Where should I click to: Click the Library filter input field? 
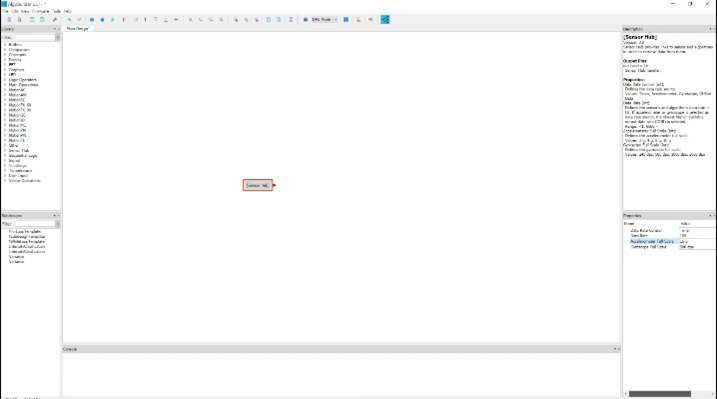coord(35,37)
